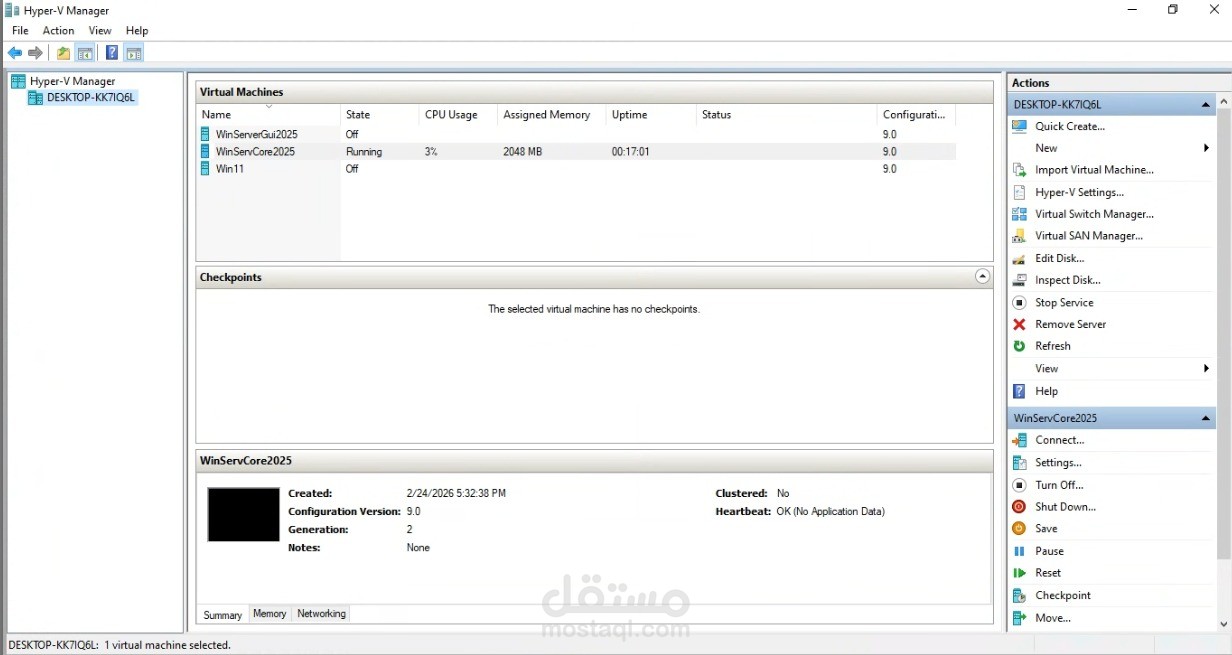The height and width of the screenshot is (655, 1232).
Task: Click the red Remove Server X icon
Action: point(1019,324)
